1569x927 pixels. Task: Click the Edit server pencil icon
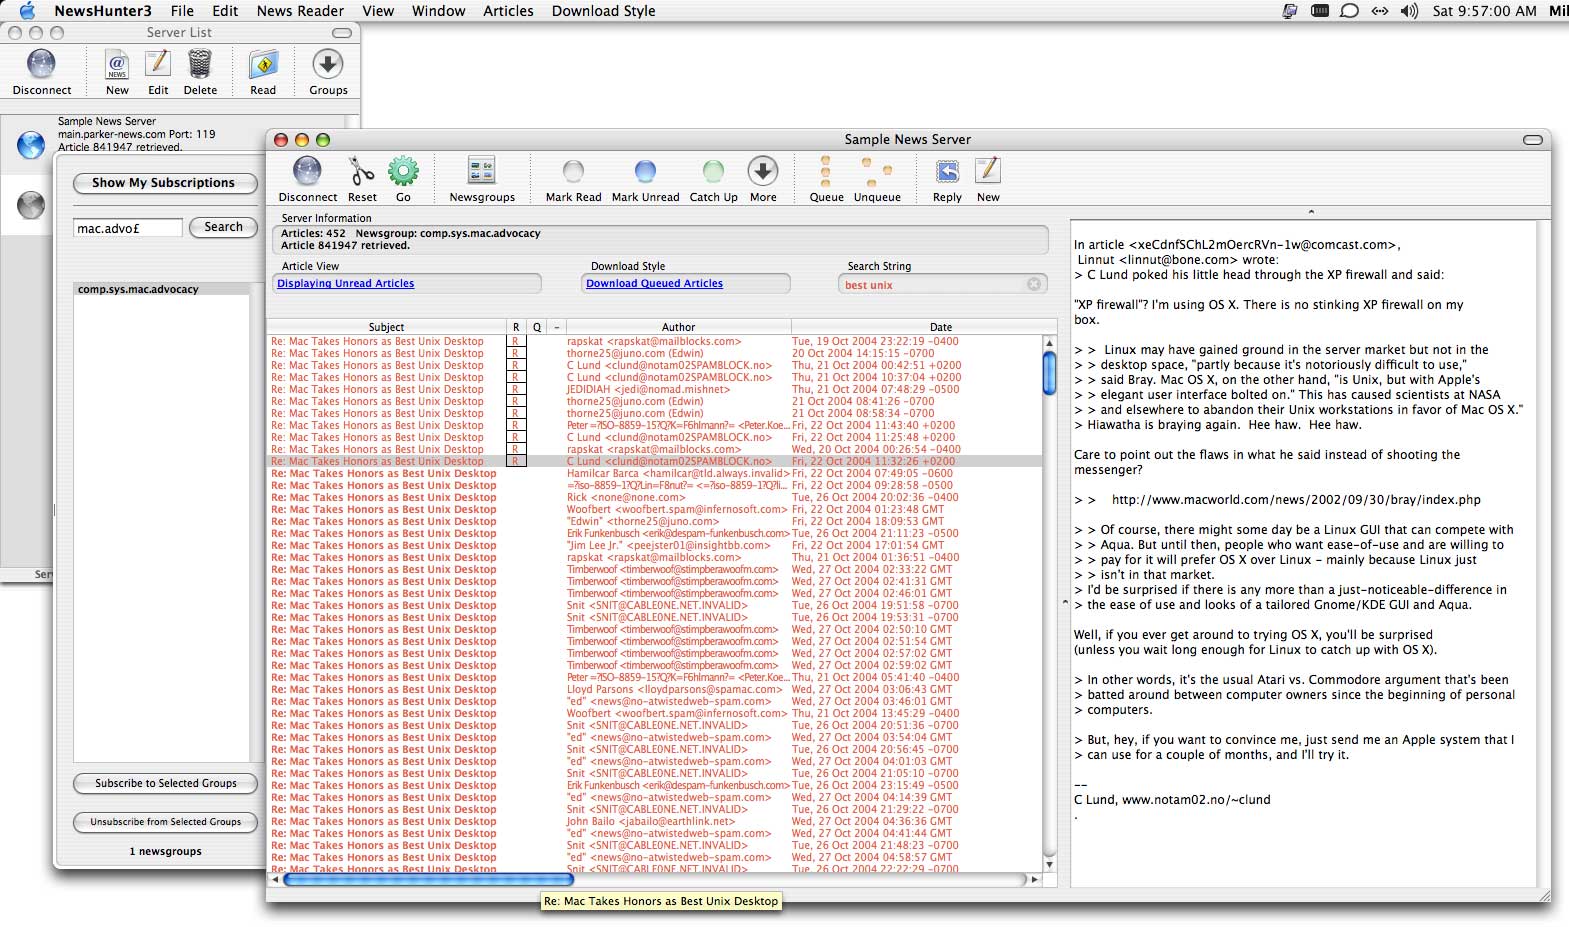[158, 65]
